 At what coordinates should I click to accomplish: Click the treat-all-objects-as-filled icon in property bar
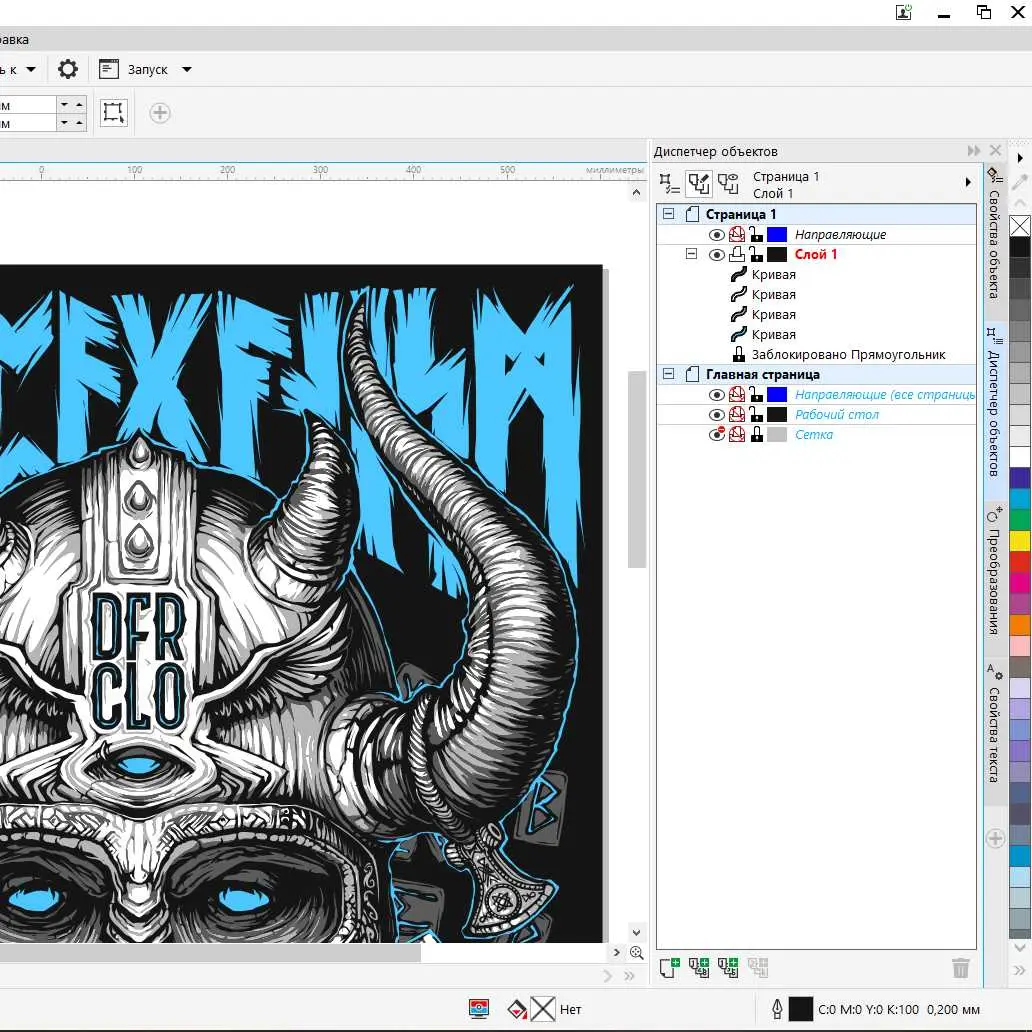[114, 113]
